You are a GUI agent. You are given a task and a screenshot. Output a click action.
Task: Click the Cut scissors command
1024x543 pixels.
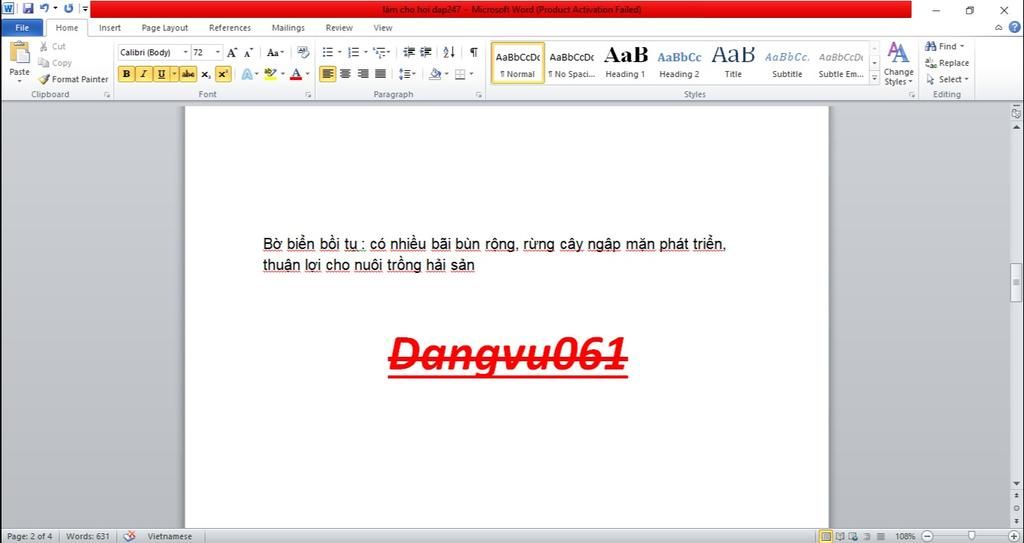[x=51, y=46]
